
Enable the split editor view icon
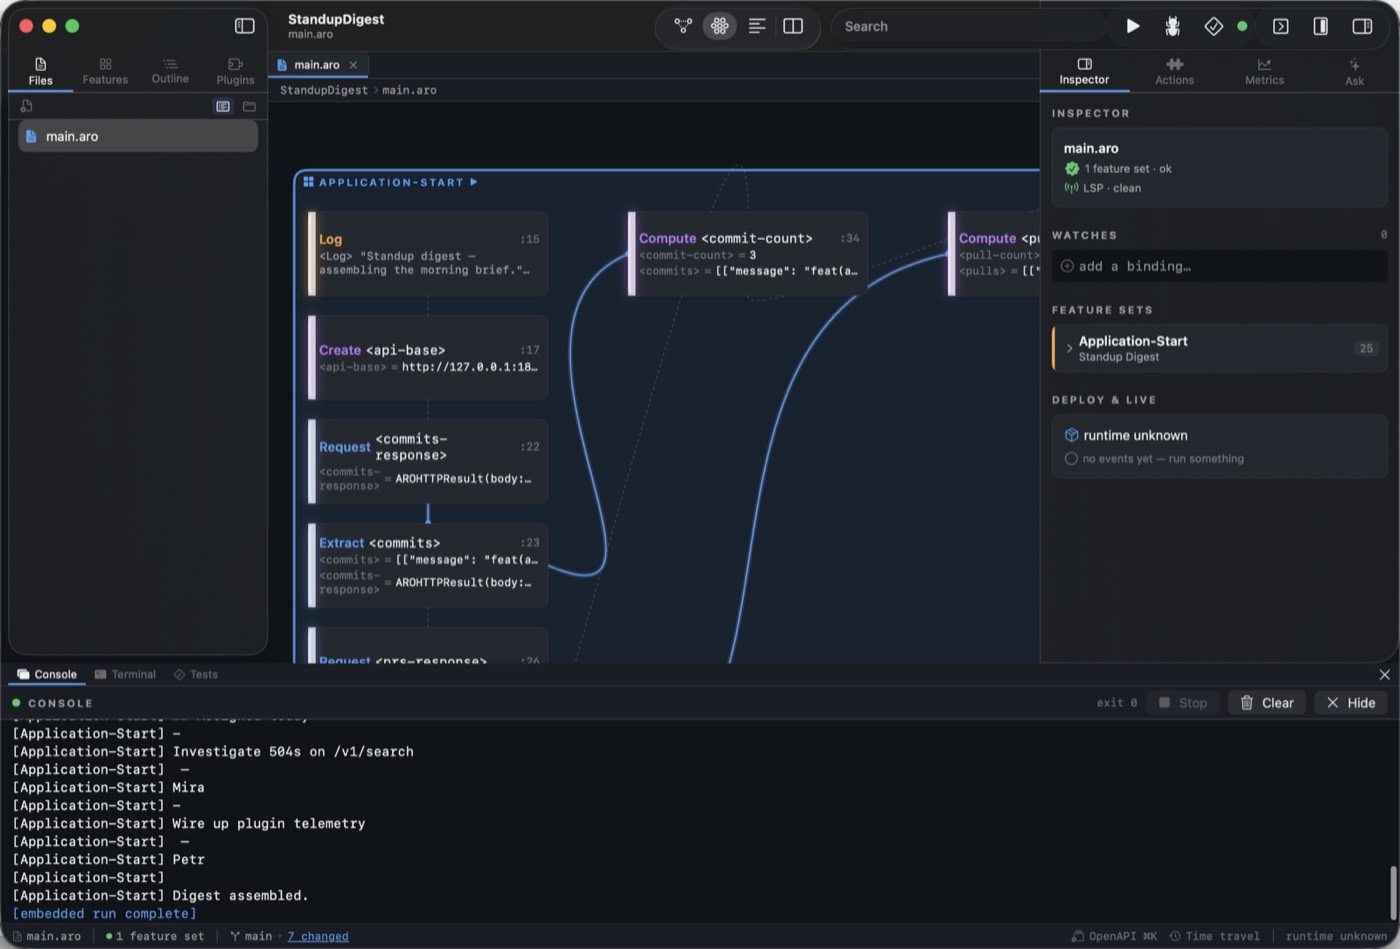793,26
